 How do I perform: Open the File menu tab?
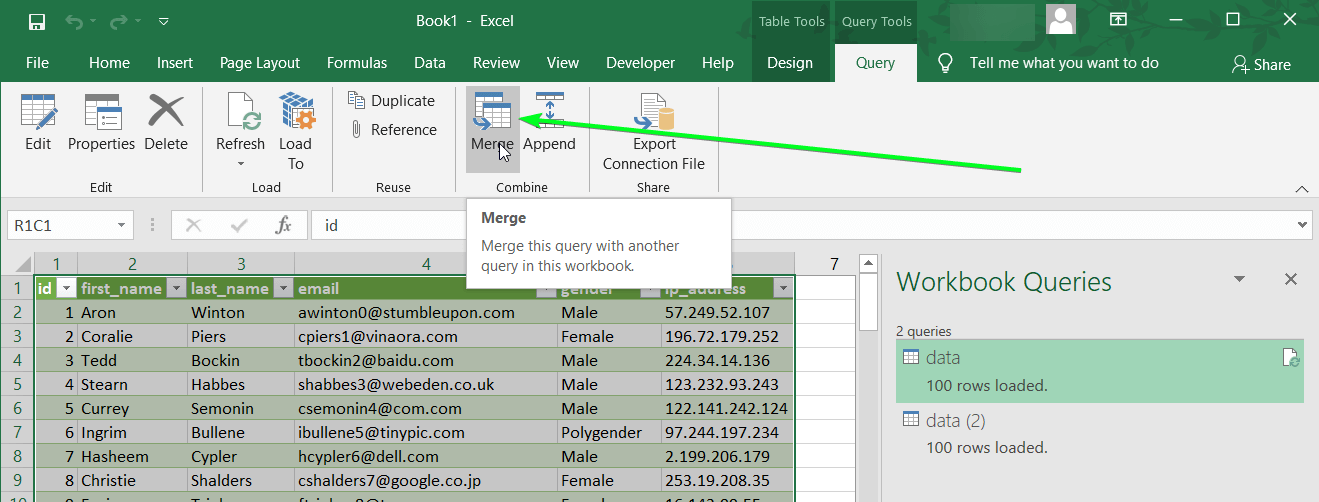click(37, 63)
